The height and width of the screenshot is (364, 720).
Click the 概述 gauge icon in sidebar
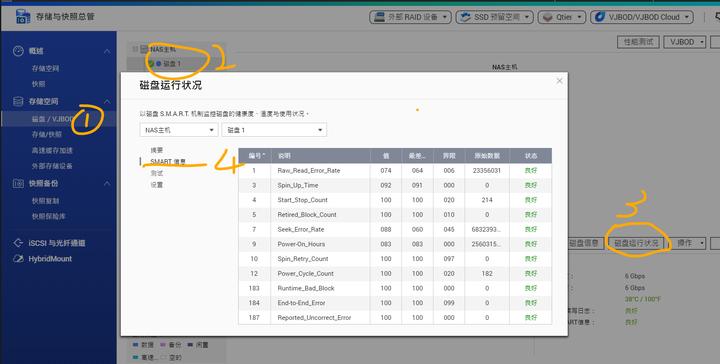pos(18,51)
